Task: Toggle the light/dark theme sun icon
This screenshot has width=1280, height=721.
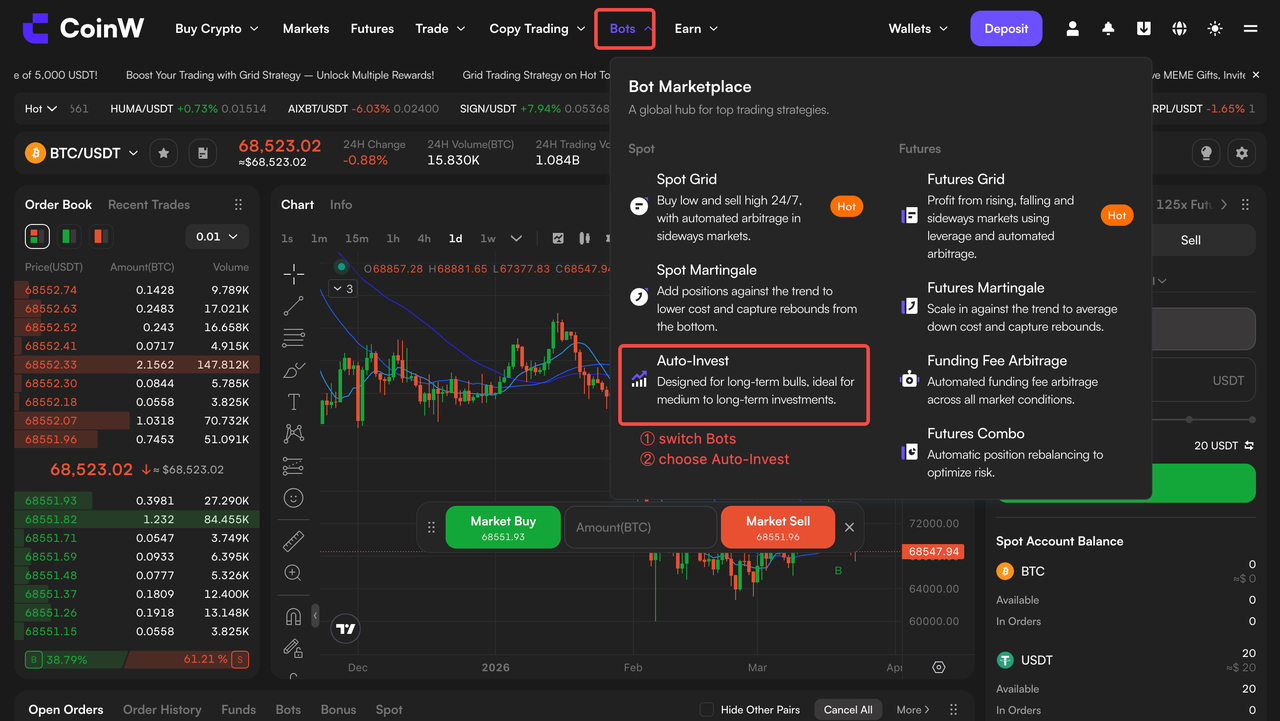Action: coord(1215,29)
